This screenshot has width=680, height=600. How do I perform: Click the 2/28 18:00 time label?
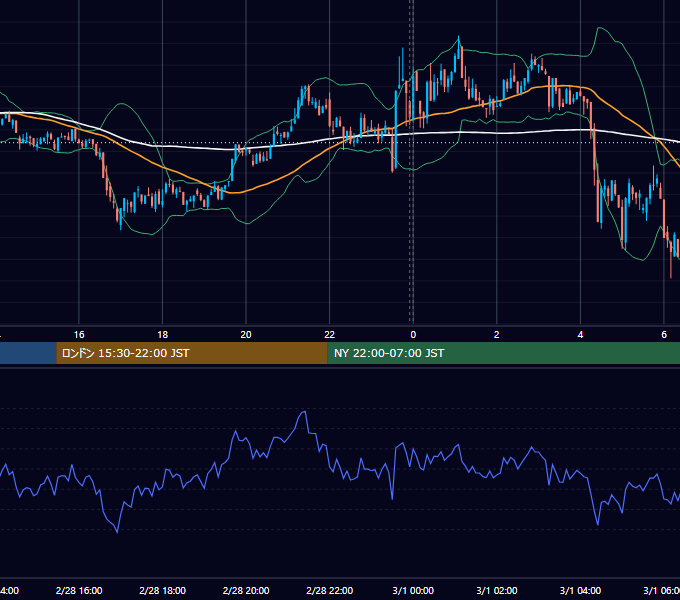[x=163, y=590]
